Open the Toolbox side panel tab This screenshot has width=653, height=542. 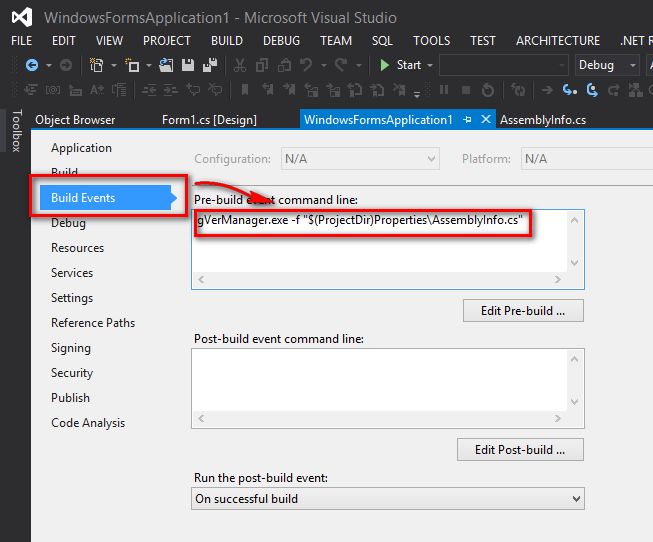point(16,131)
